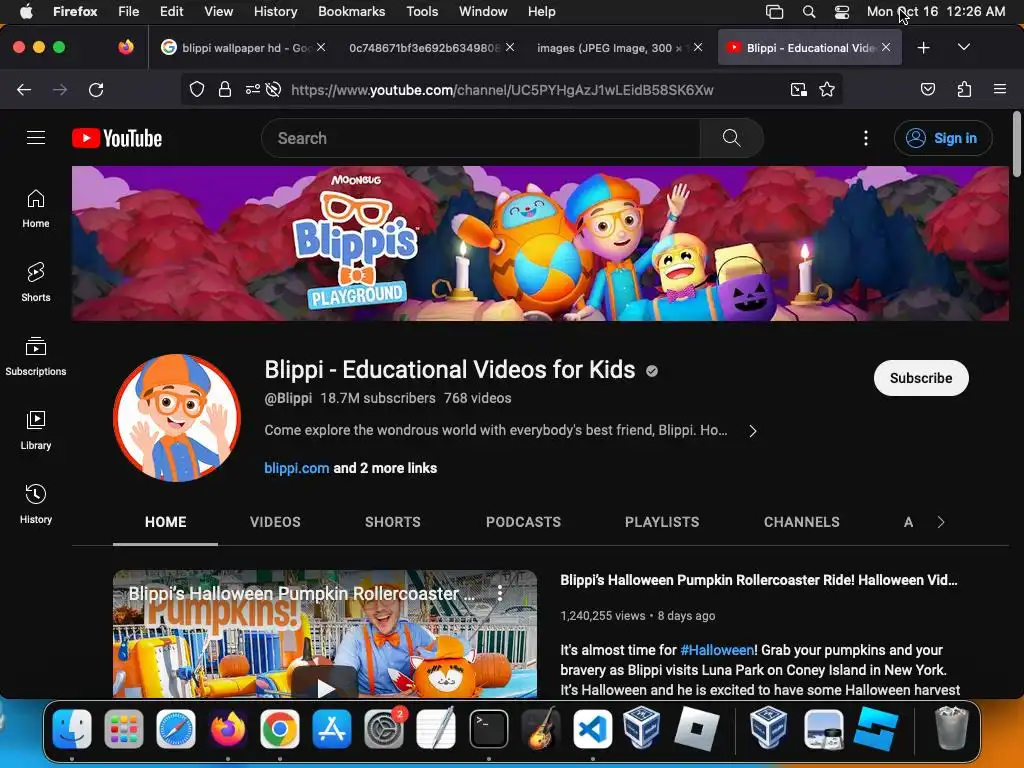The height and width of the screenshot is (768, 1024).
Task: Open site permissions icon in address bar
Action: pyautogui.click(x=253, y=89)
